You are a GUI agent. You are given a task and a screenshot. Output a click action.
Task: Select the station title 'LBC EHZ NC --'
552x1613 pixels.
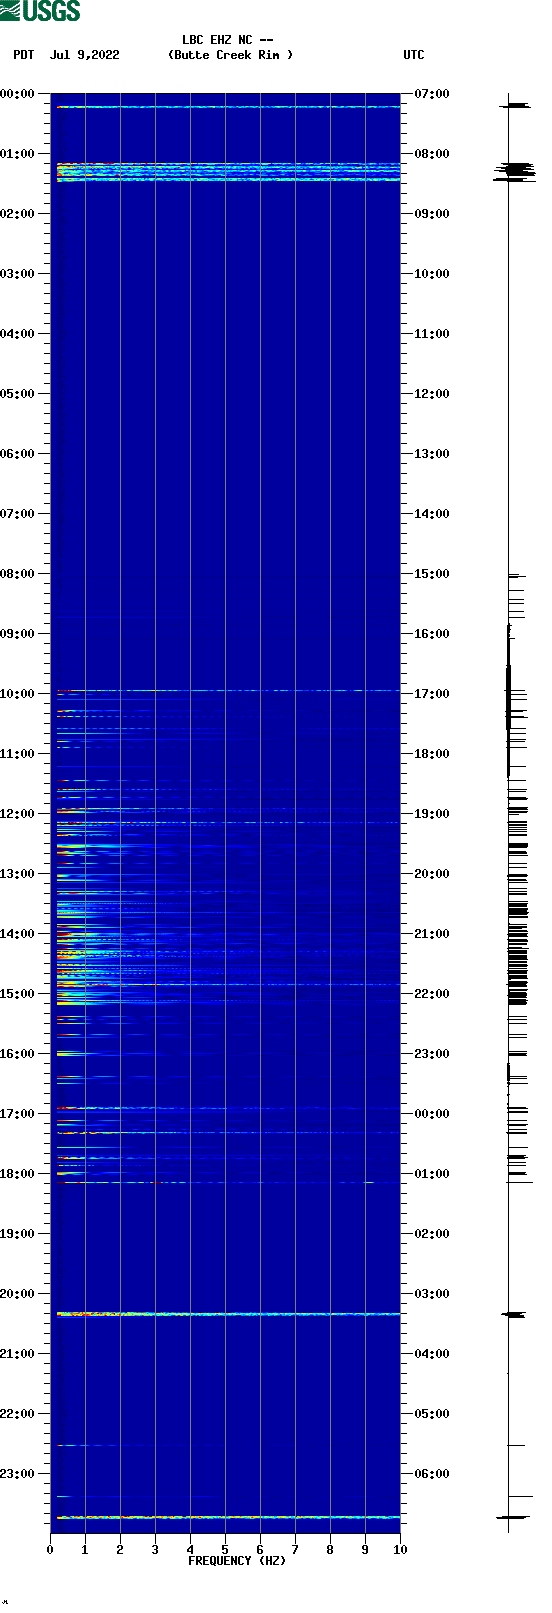[228, 40]
